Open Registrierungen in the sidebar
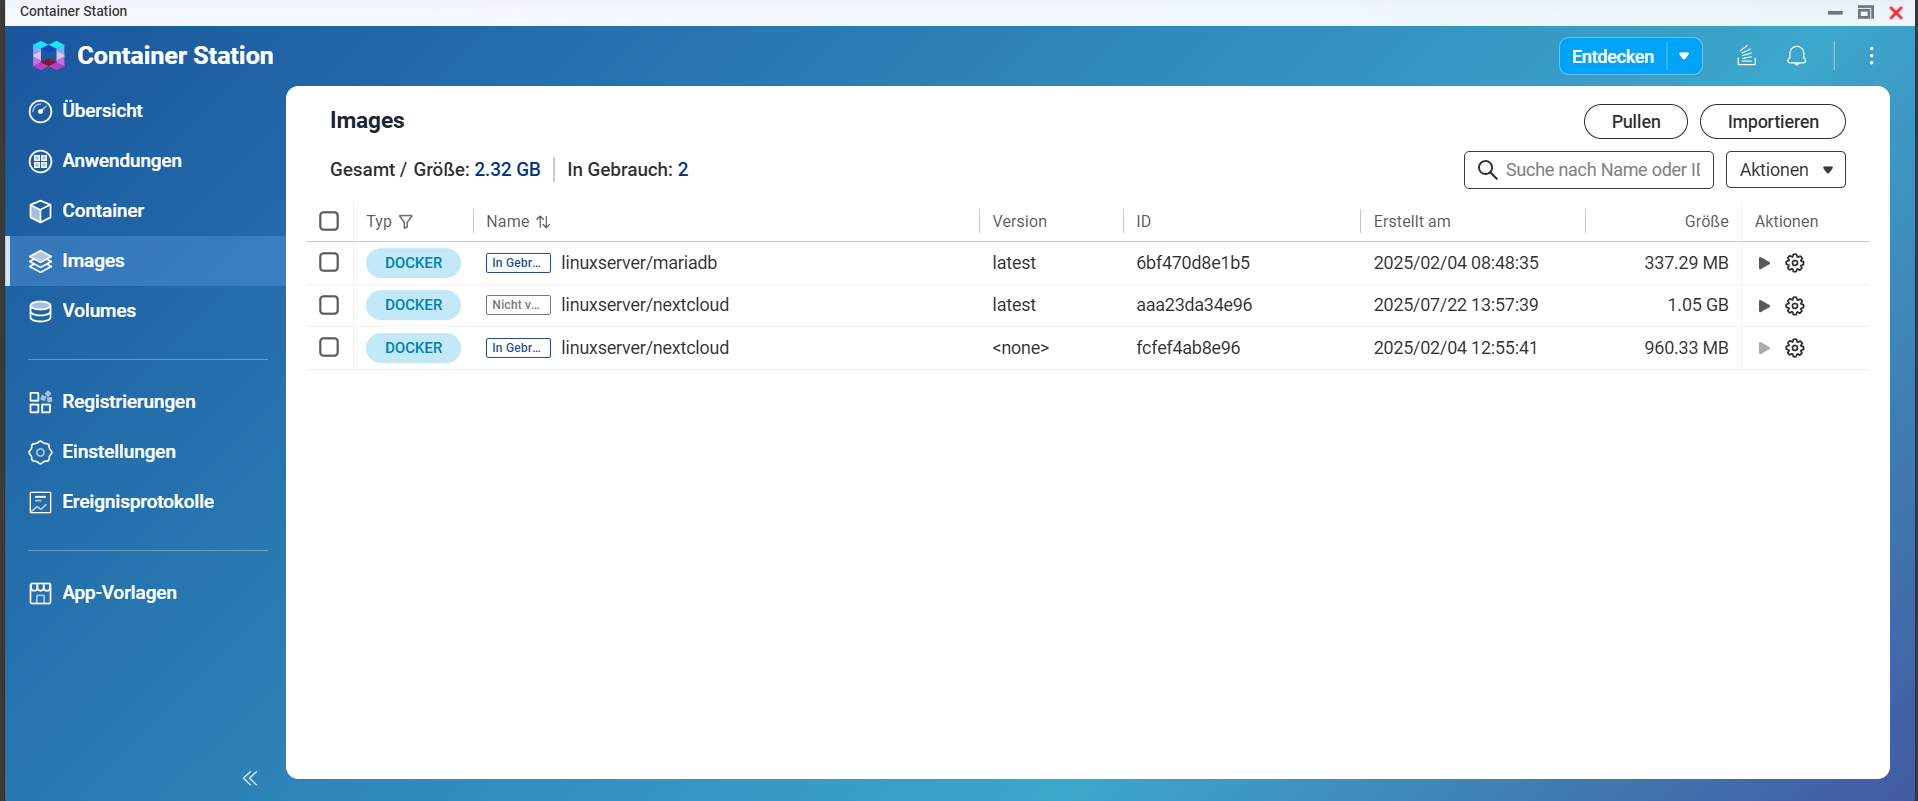The height and width of the screenshot is (801, 1918). point(129,402)
